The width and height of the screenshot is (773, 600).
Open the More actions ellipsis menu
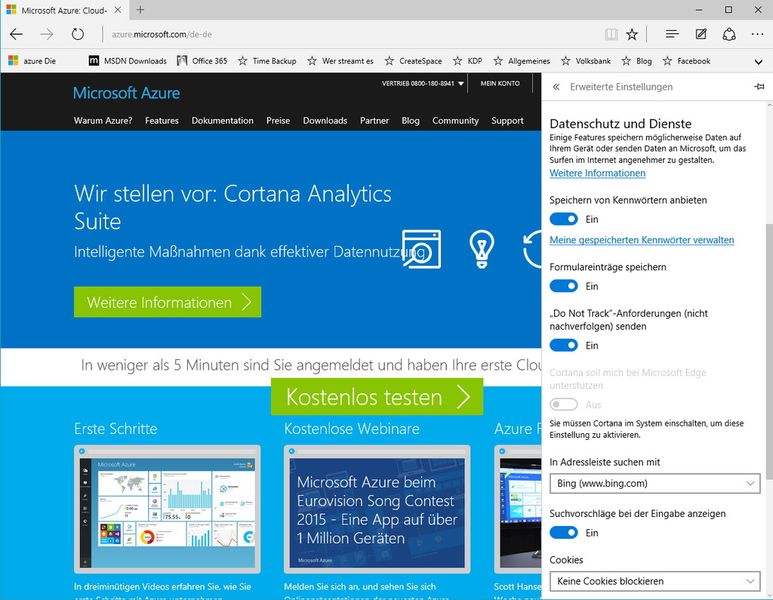tap(757, 34)
